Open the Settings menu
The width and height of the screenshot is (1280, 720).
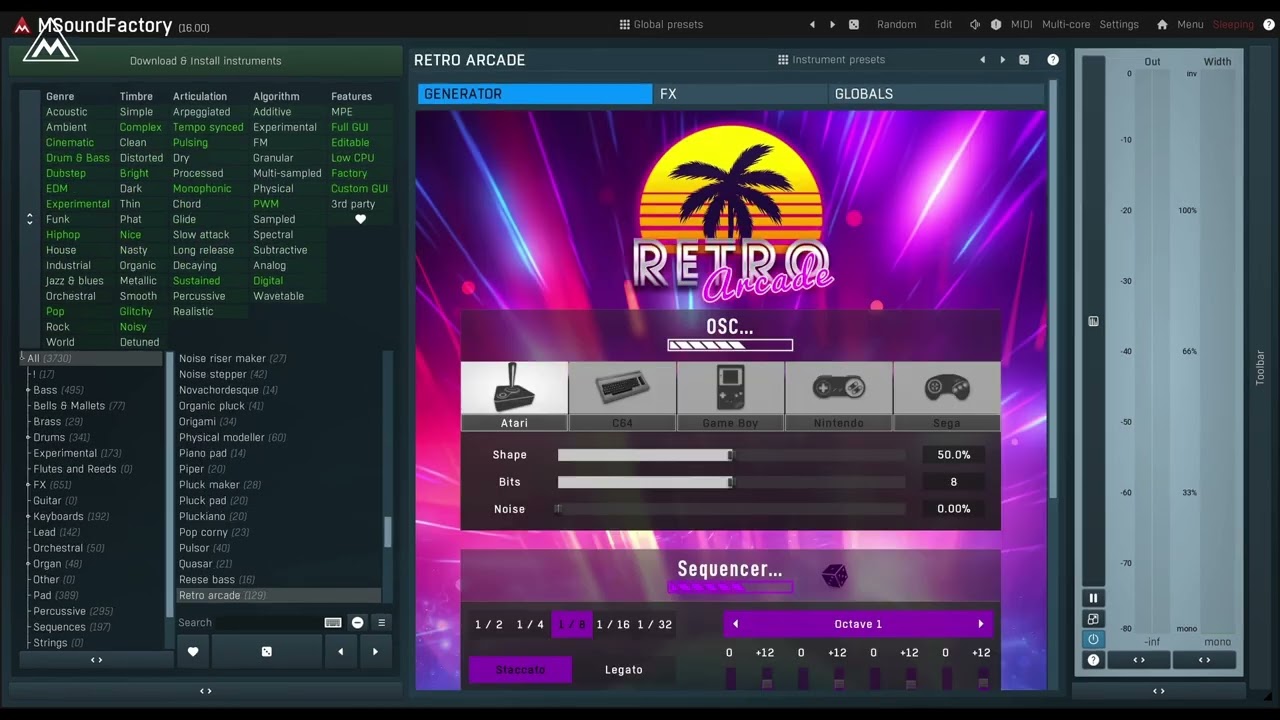[x=1119, y=24]
